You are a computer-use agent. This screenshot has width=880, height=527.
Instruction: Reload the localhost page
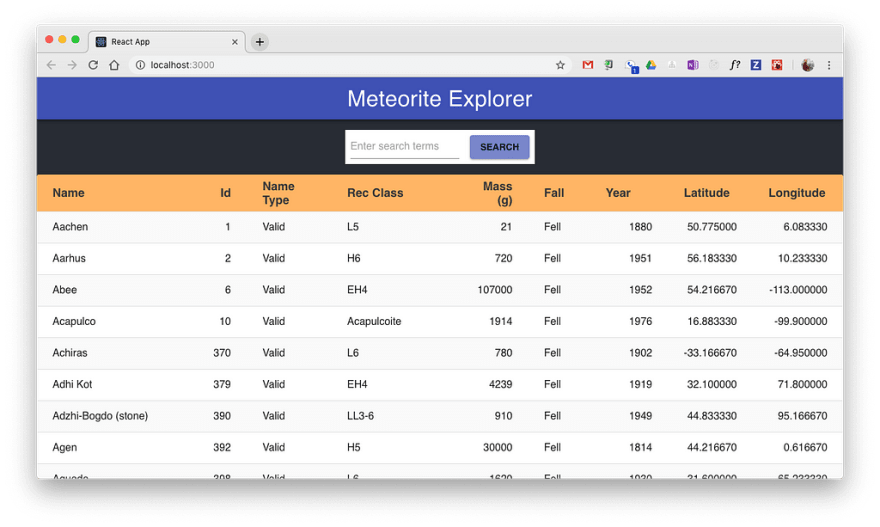[93, 65]
